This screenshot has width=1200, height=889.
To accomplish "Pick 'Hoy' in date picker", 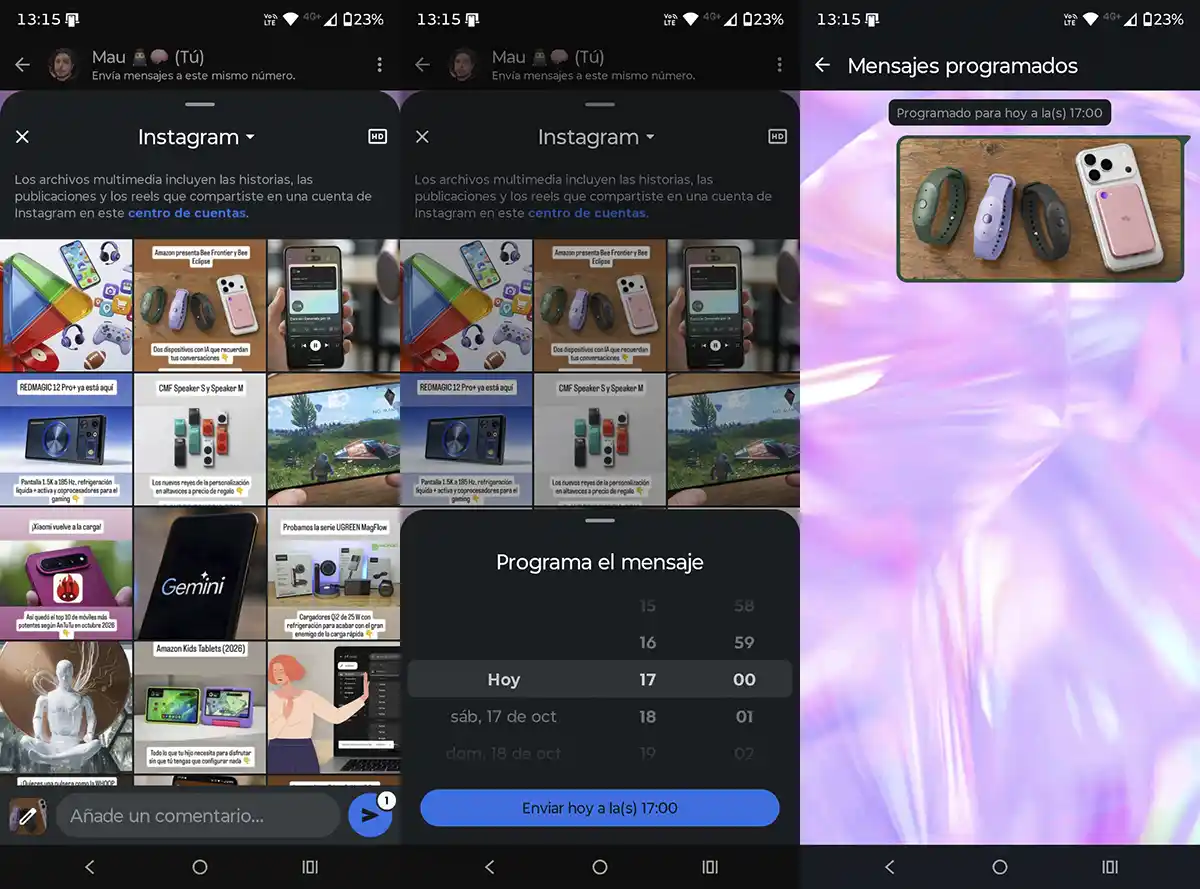I will pos(503,679).
